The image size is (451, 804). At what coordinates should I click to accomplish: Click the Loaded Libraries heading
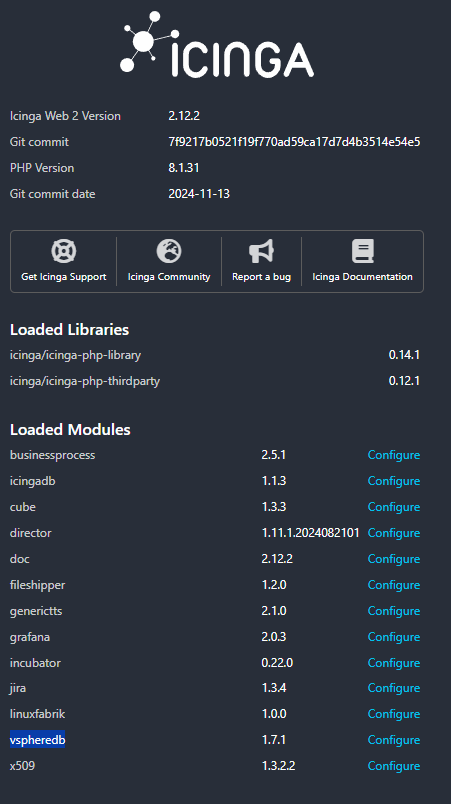[69, 330]
